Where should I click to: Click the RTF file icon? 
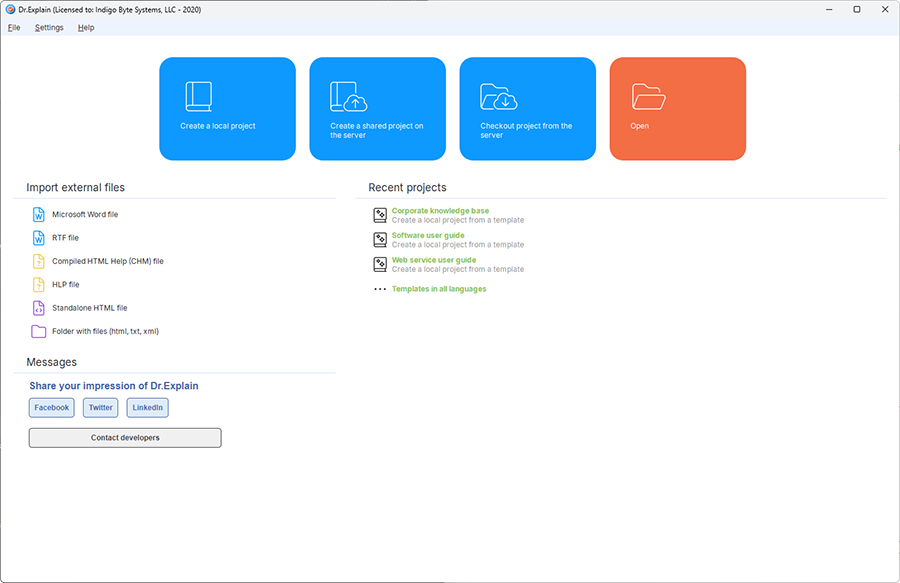pyautogui.click(x=38, y=238)
